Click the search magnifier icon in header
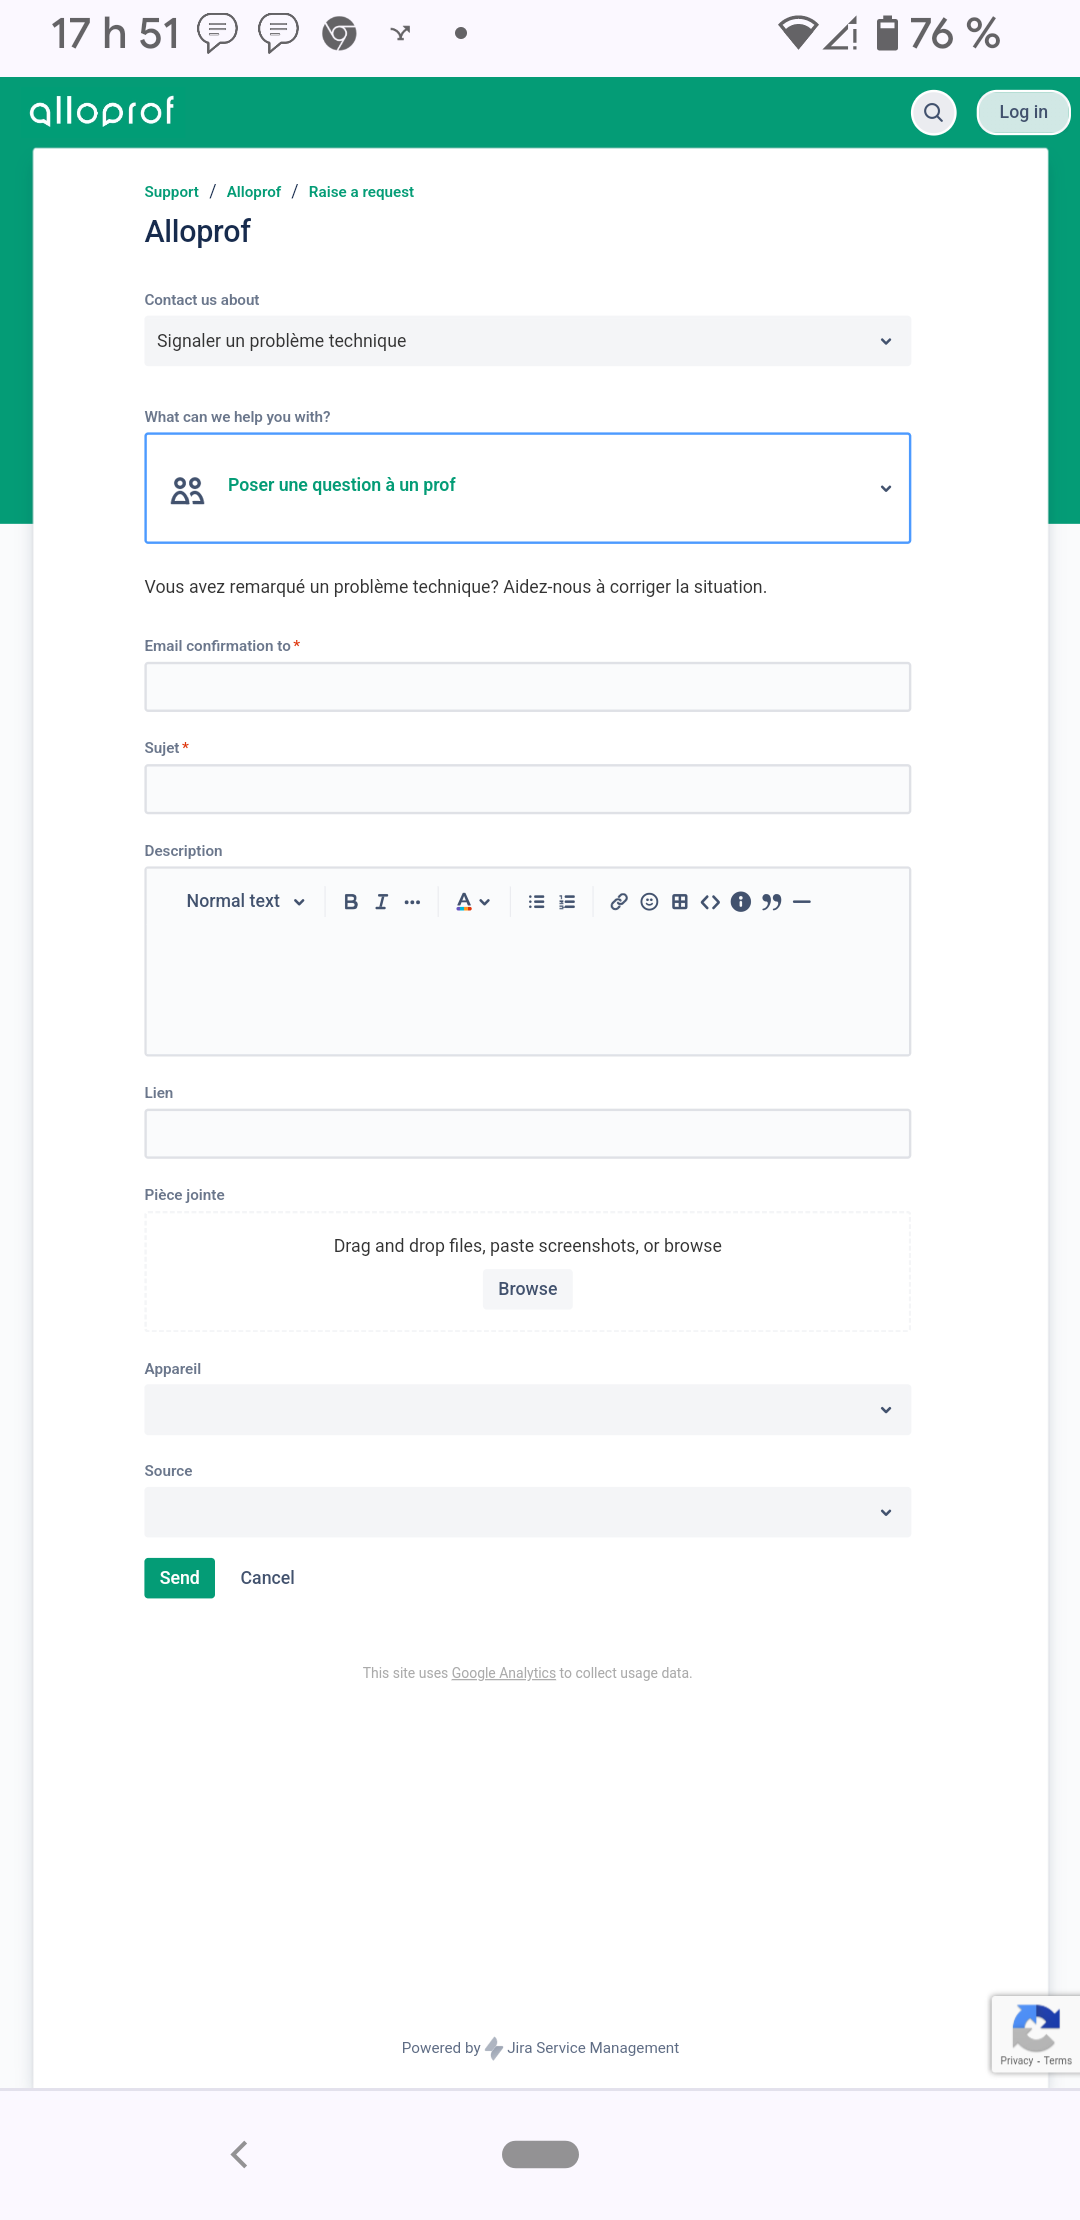Viewport: 1080px width, 2220px height. click(x=933, y=112)
